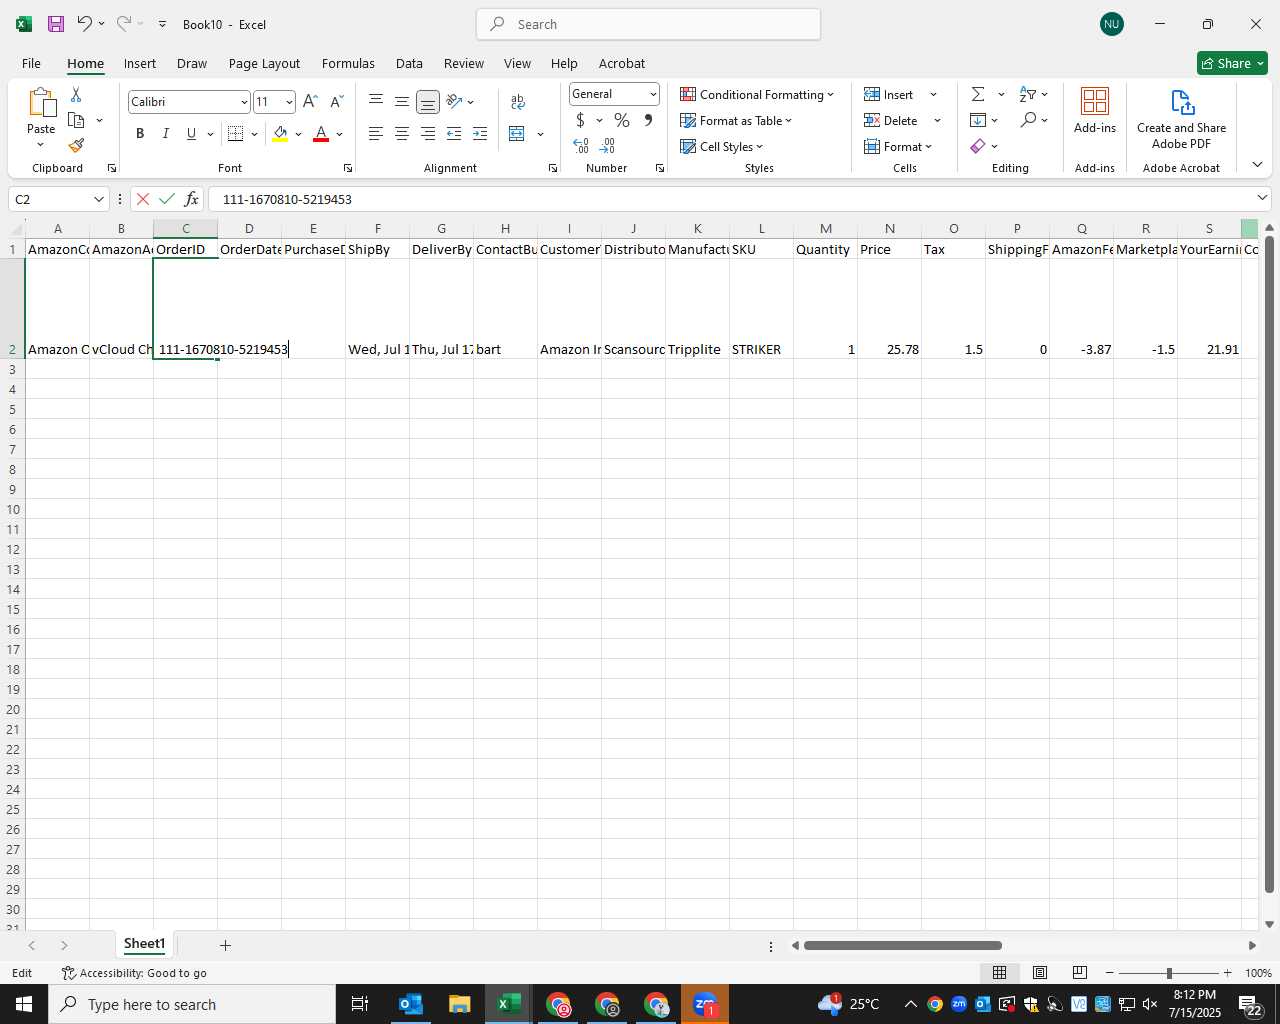Confirm the cell entry with the checkmark
1280x1024 pixels.
click(x=167, y=199)
